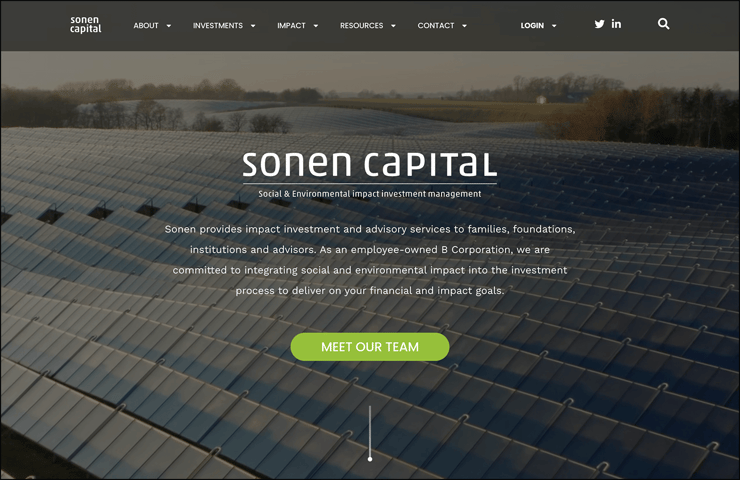Click the LOGIN link
The height and width of the screenshot is (480, 740).
coord(532,25)
